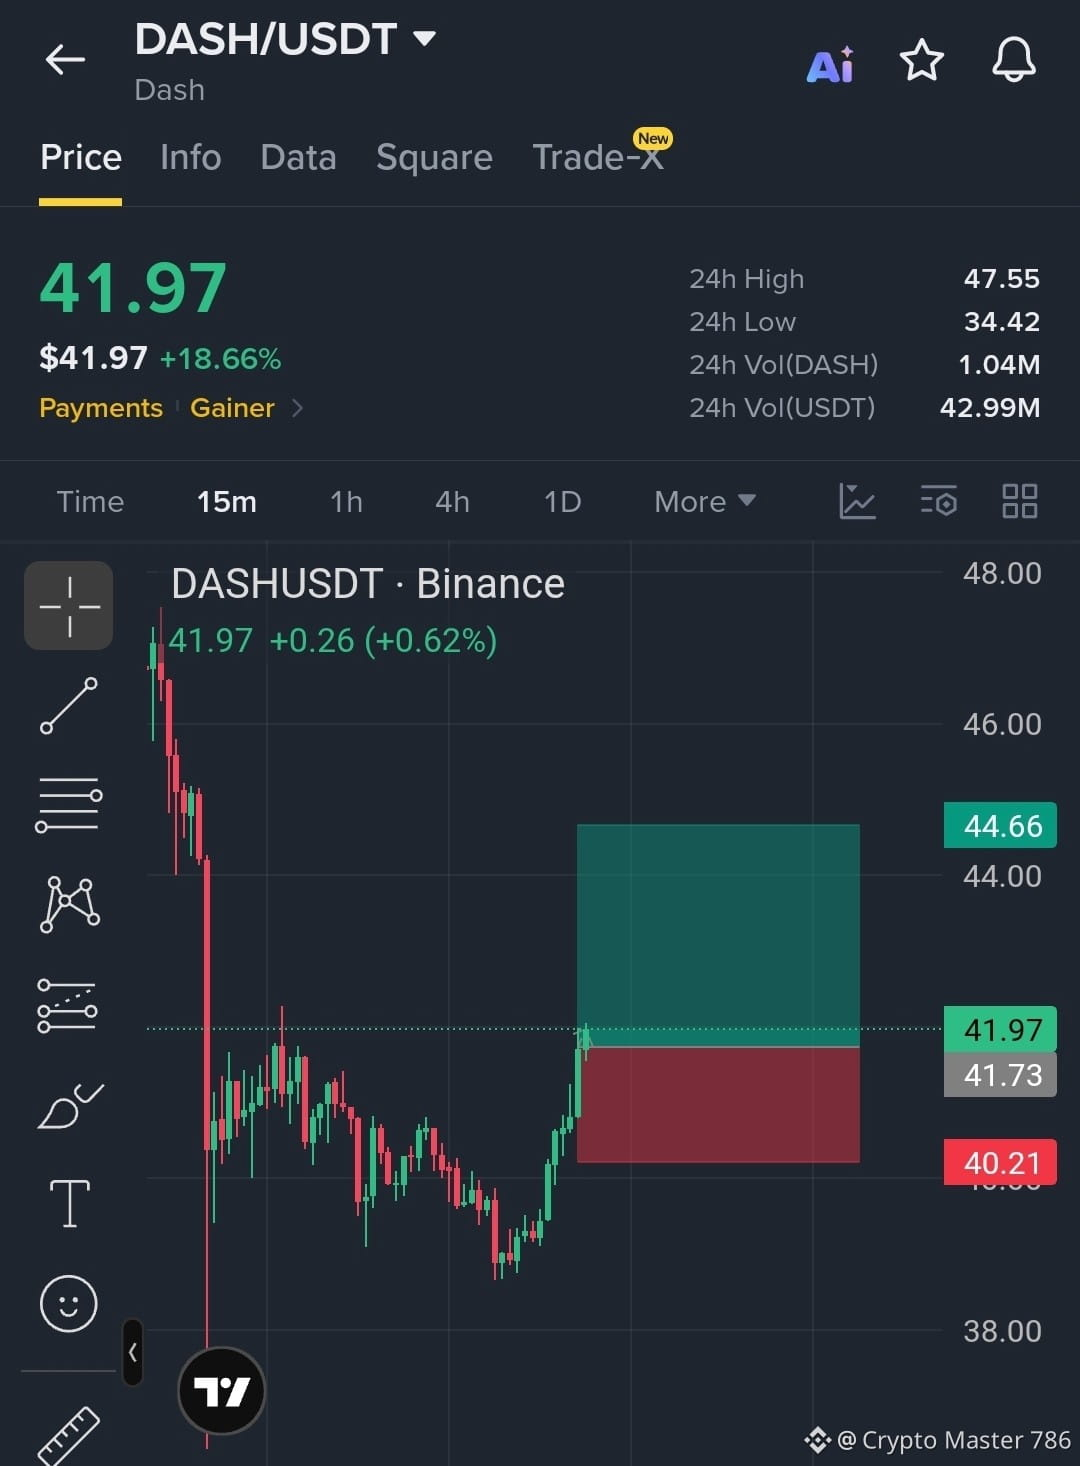
Task: Open the AI assistant icon
Action: 830,65
